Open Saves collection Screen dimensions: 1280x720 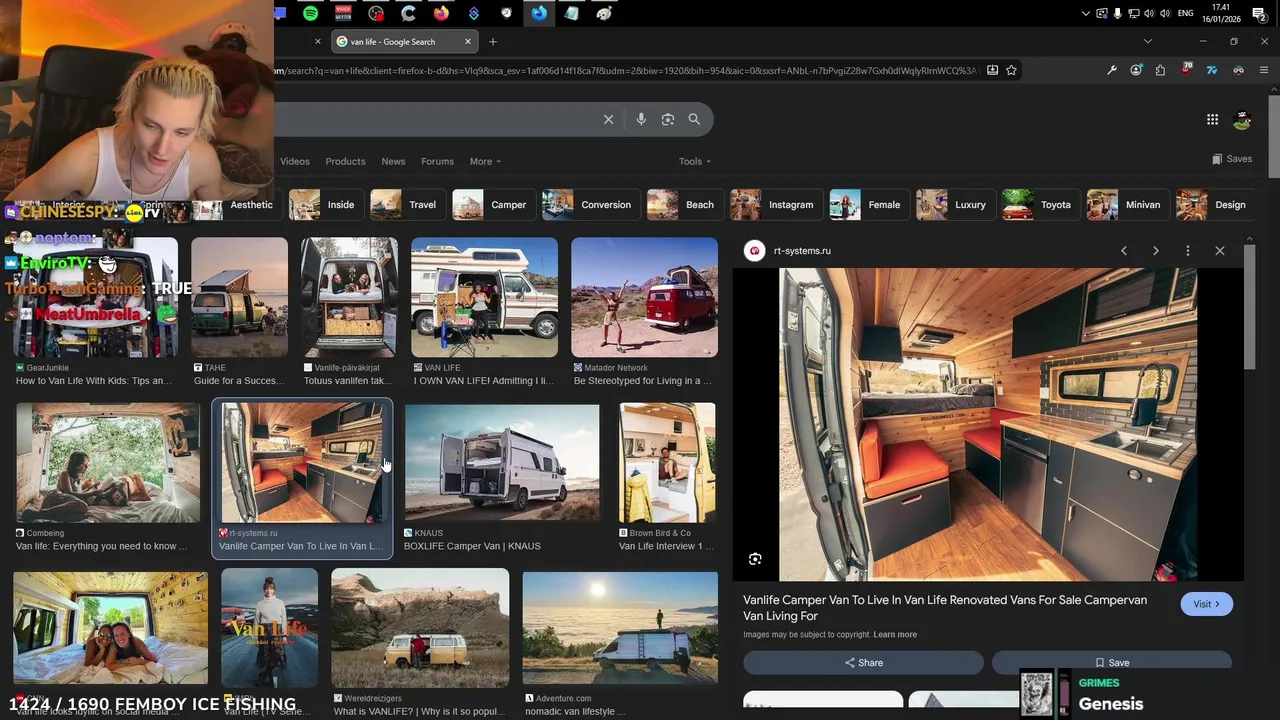point(1232,159)
